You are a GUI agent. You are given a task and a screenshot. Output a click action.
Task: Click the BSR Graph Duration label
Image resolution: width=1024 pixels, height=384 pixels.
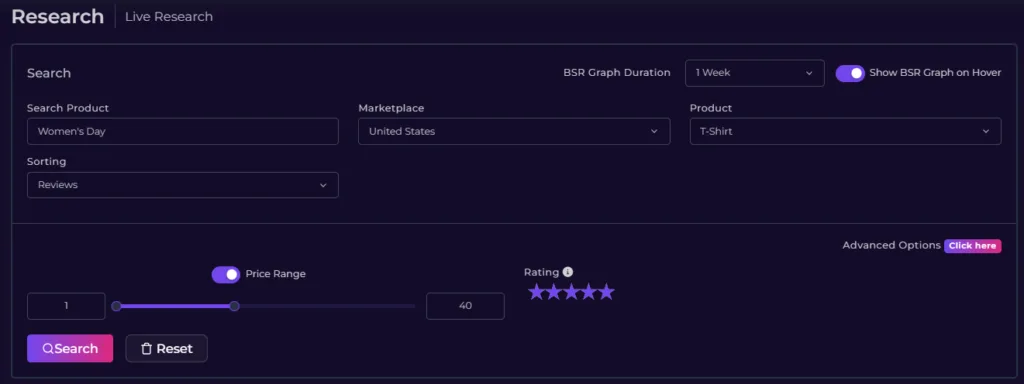pos(616,72)
